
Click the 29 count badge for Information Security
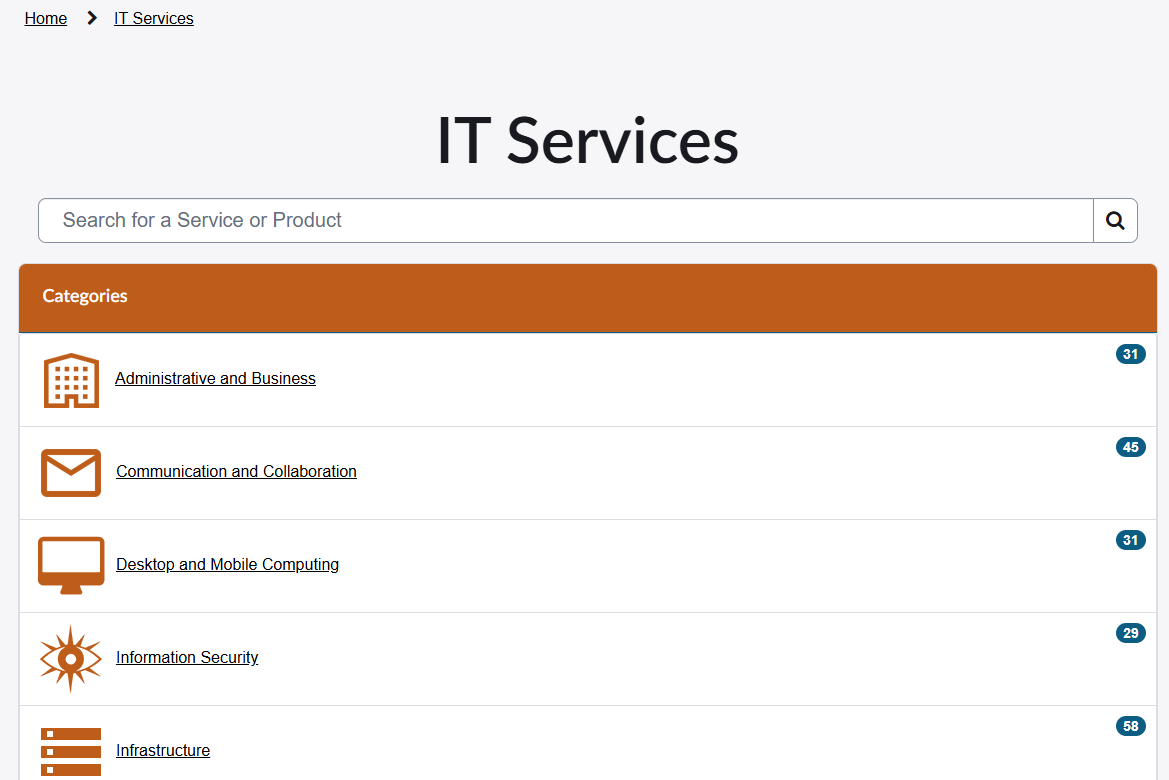click(1130, 633)
